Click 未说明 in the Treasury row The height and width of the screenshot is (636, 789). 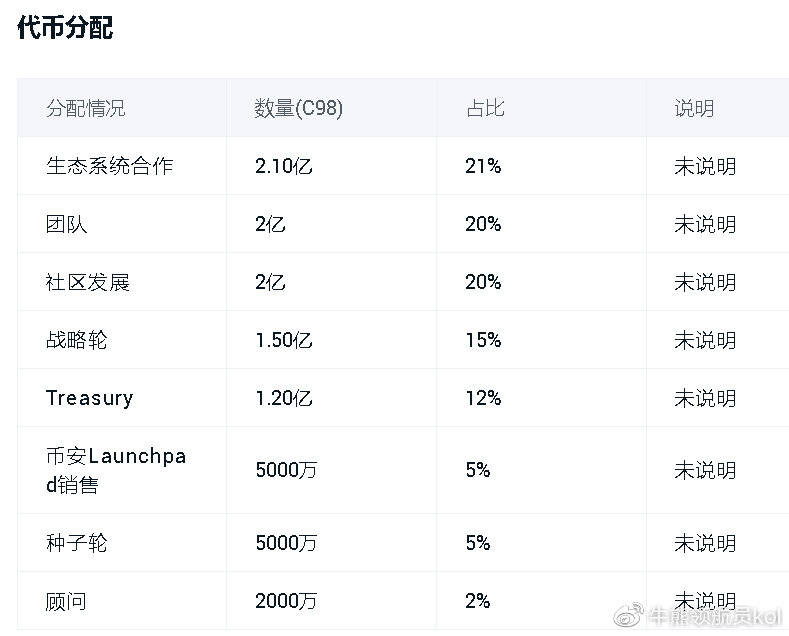705,398
